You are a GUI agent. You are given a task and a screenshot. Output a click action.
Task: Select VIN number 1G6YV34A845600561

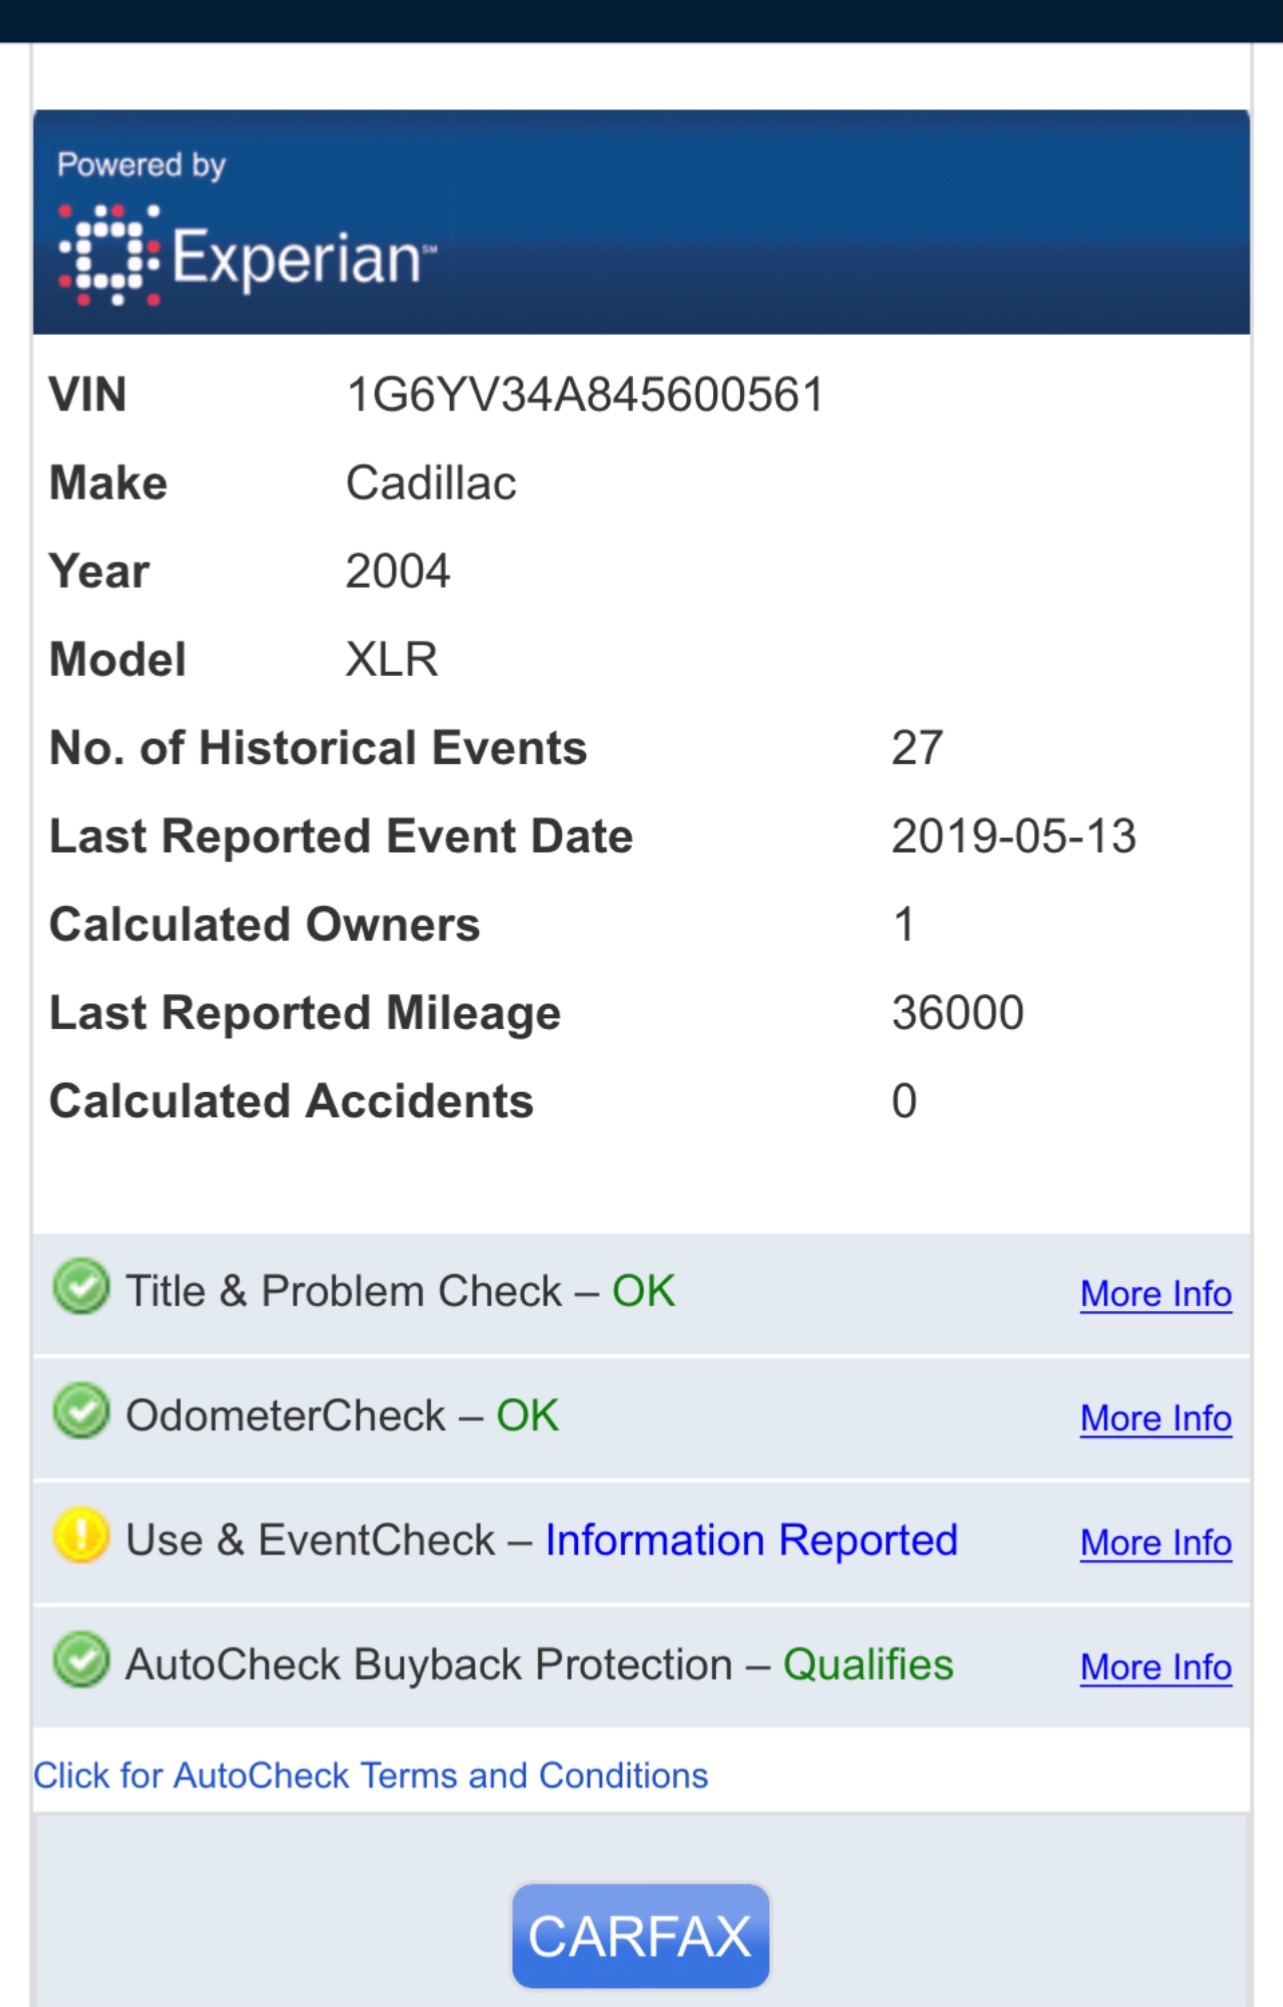click(x=585, y=394)
